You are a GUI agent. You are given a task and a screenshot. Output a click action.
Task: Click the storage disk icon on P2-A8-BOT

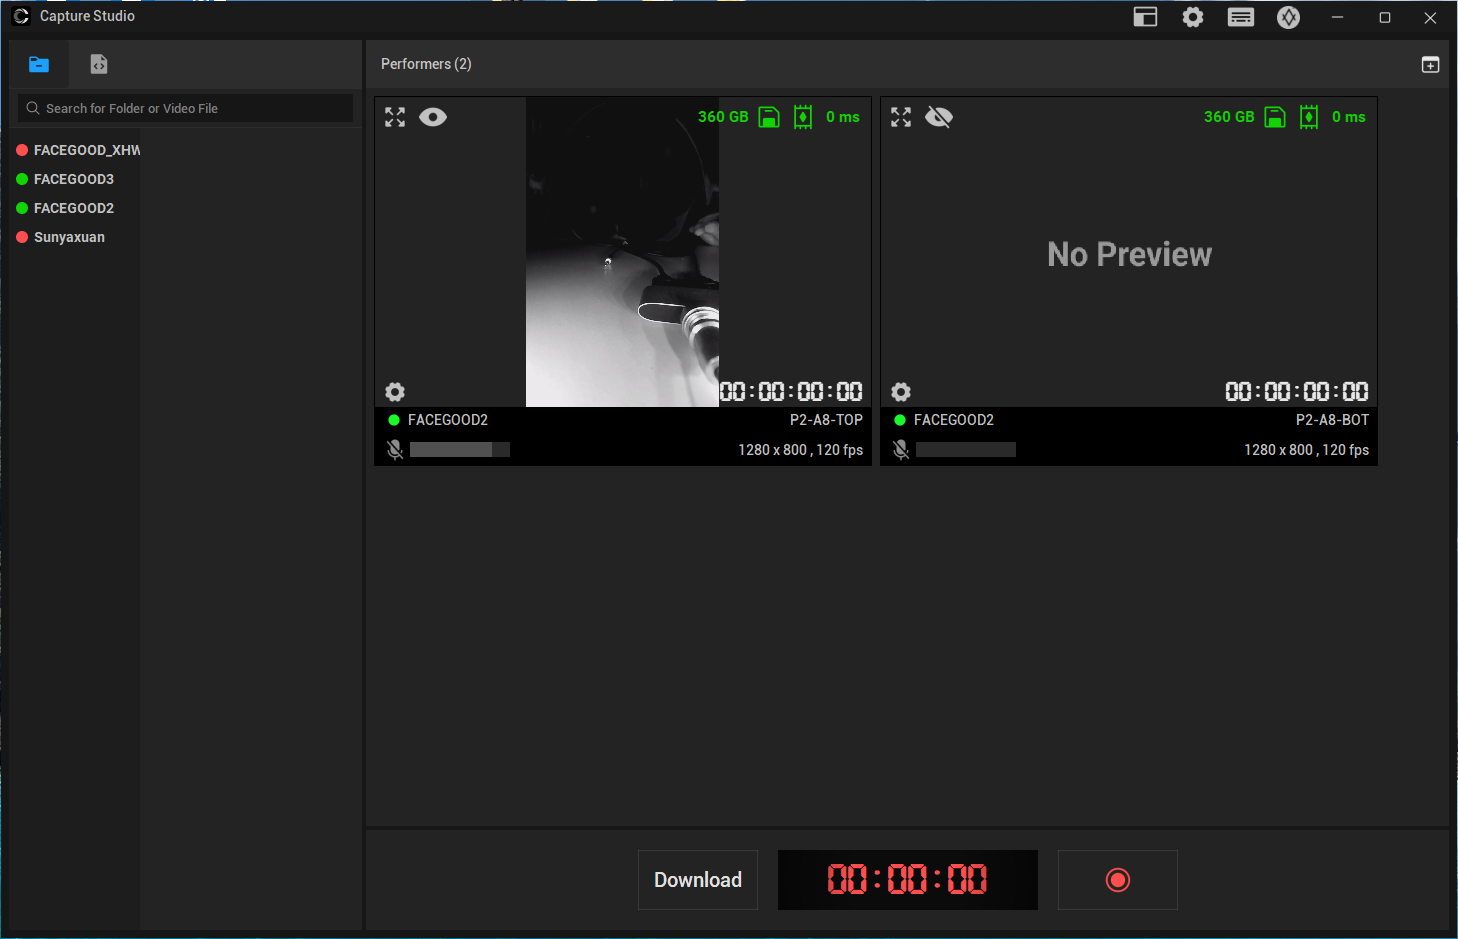(1275, 117)
